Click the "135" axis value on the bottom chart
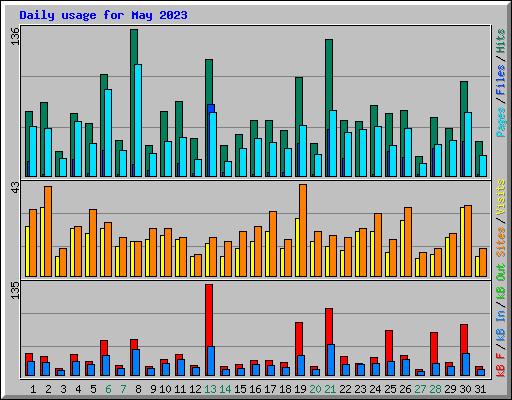Image resolution: width=512 pixels, height=400 pixels. [x=15, y=290]
